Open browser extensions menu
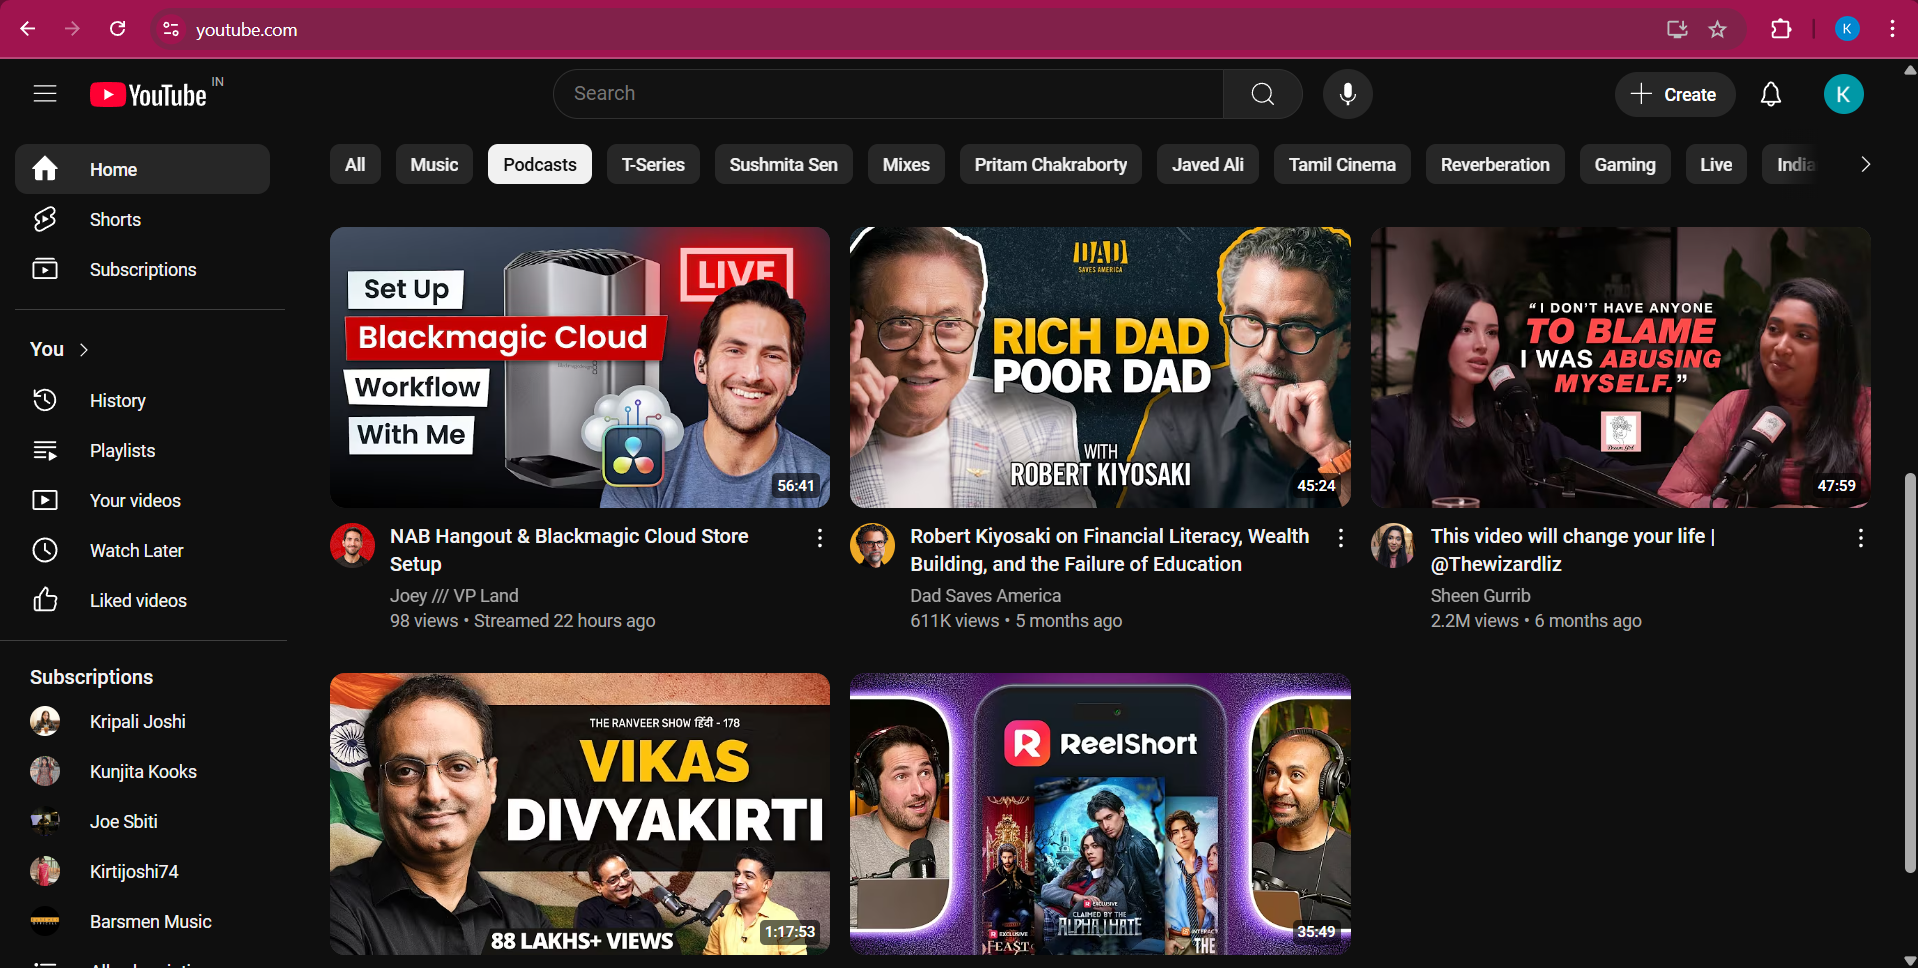Screen dimensions: 1918x968 pyautogui.click(x=1781, y=29)
